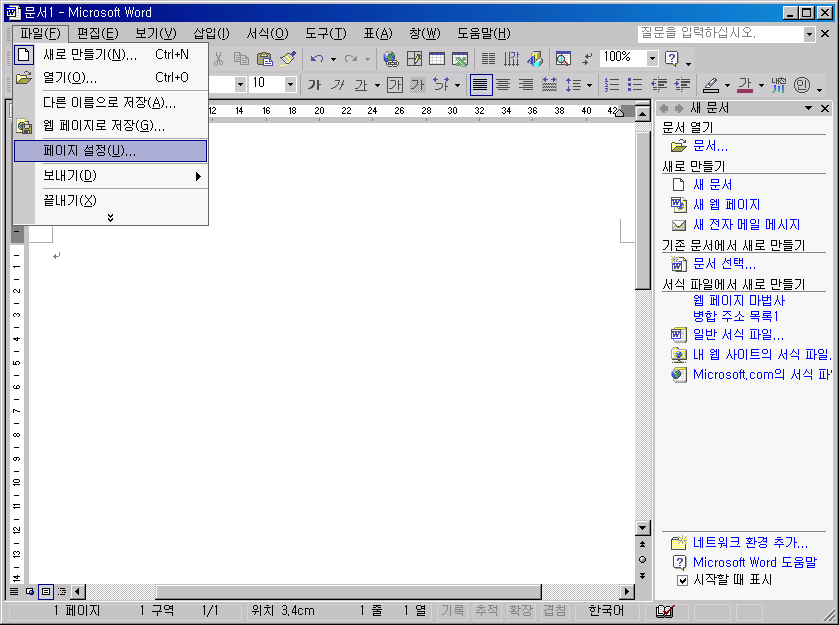Open the line spacing dropdown arrow
Screen dimensions: 839x625
589,85
